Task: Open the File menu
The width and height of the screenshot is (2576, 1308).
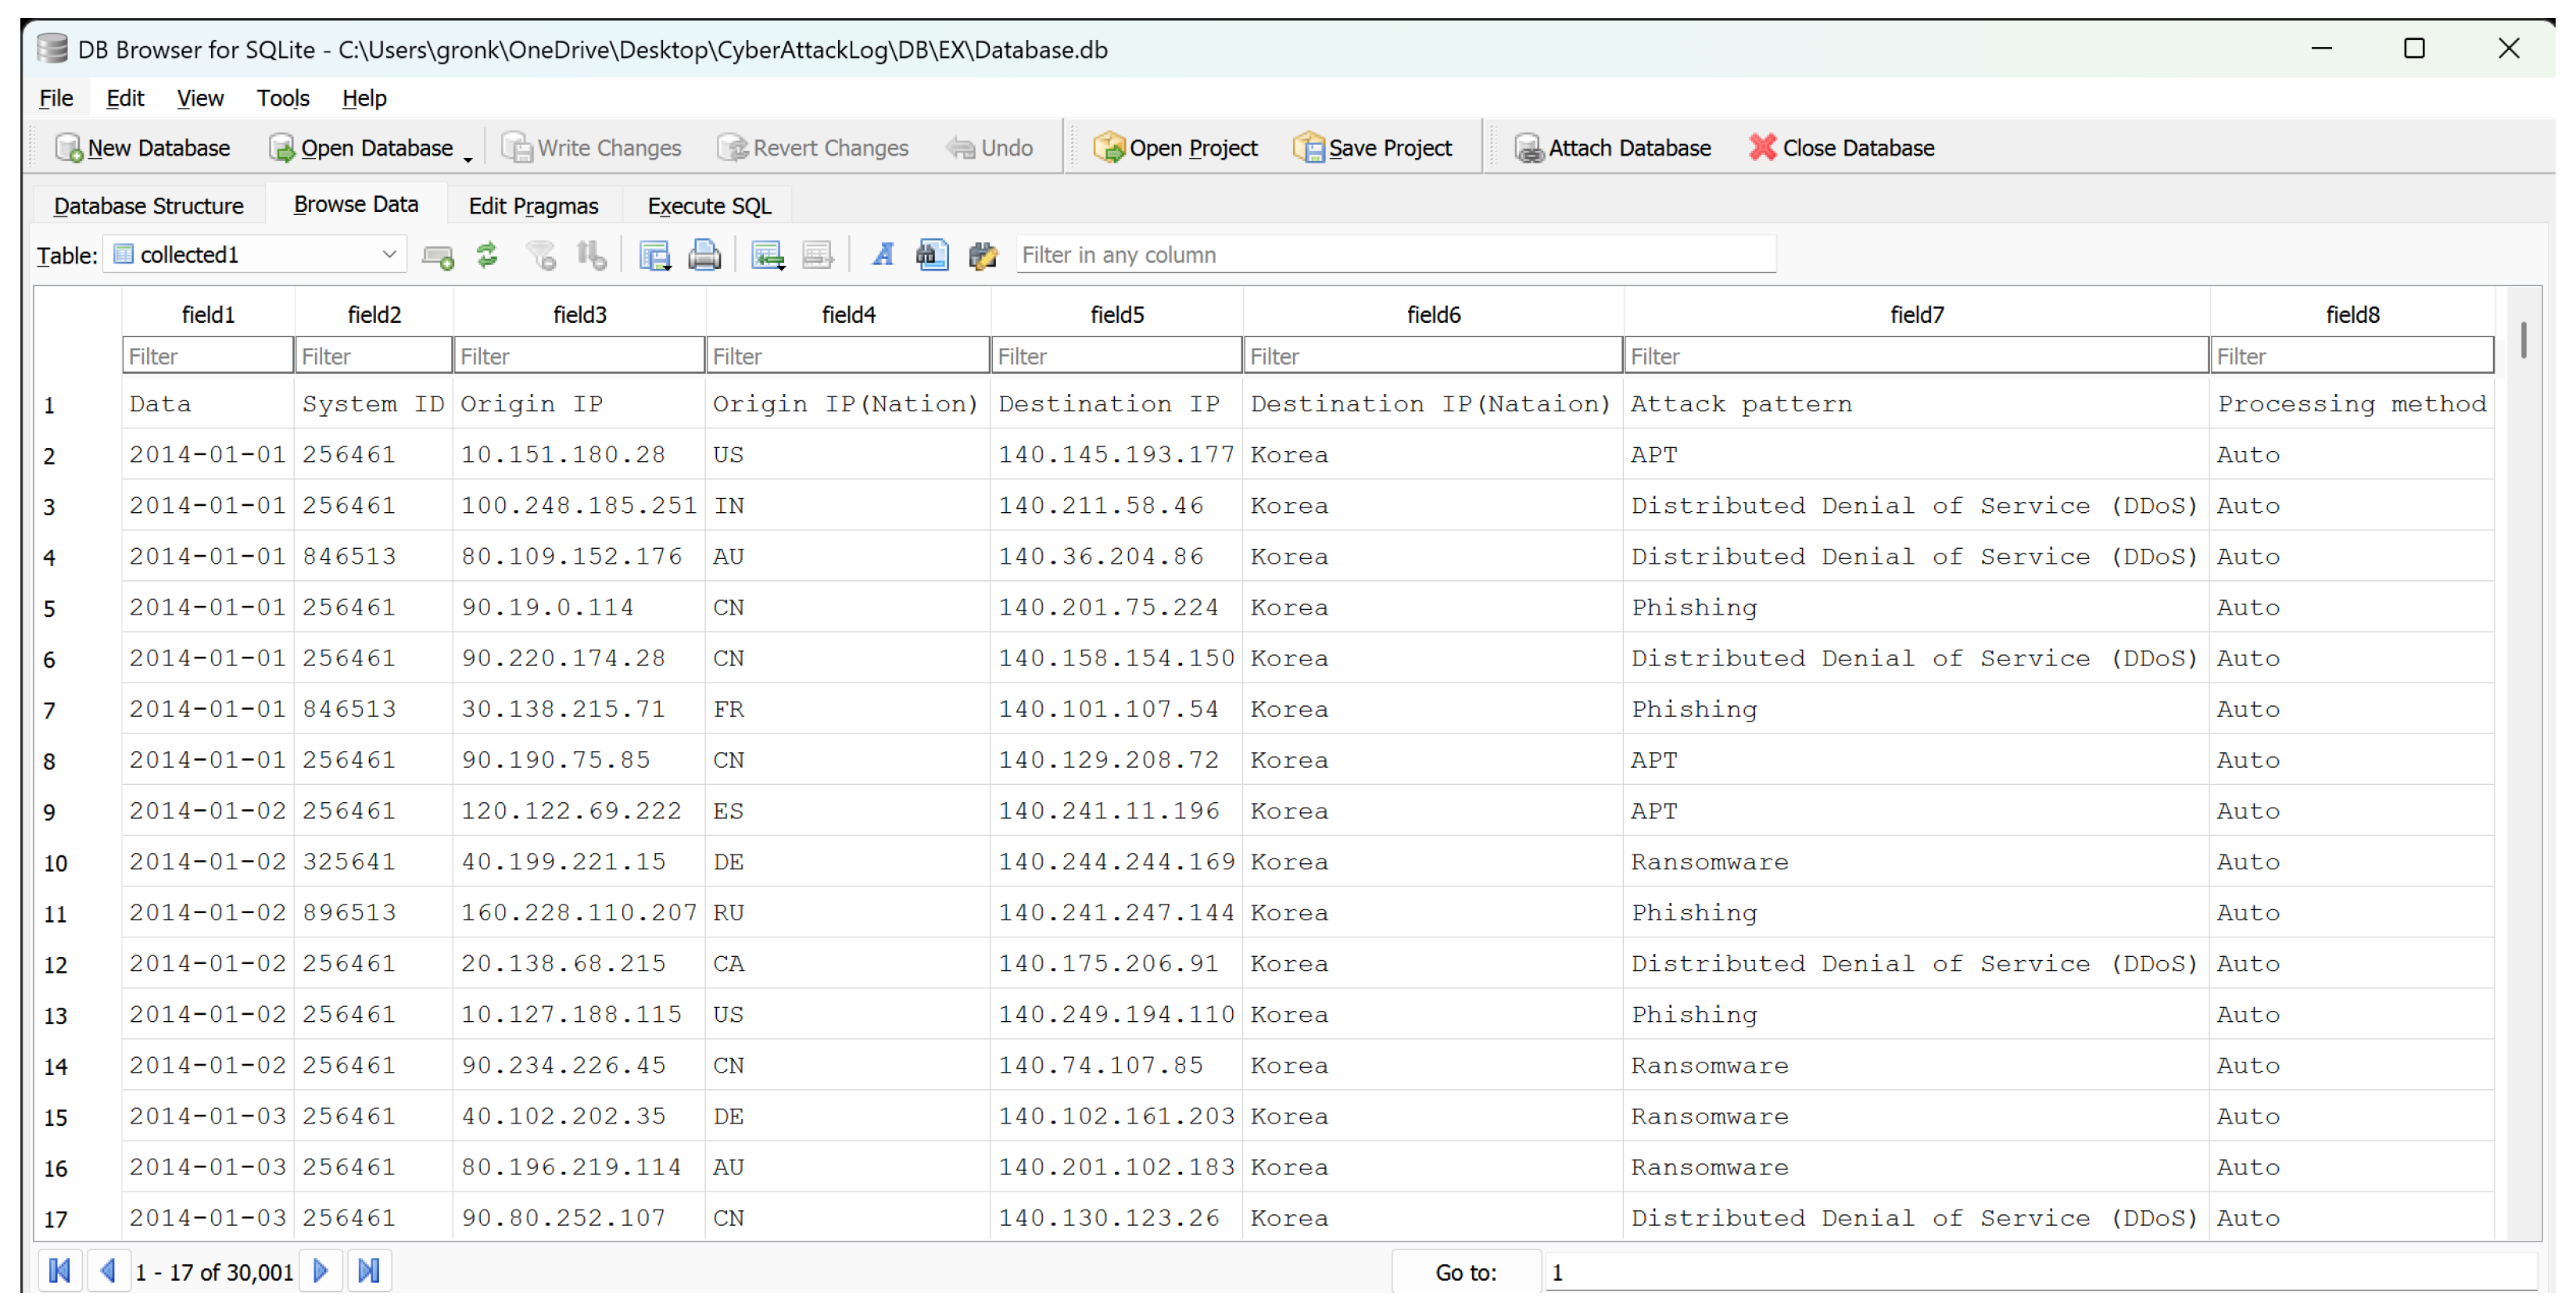Action: (56, 98)
